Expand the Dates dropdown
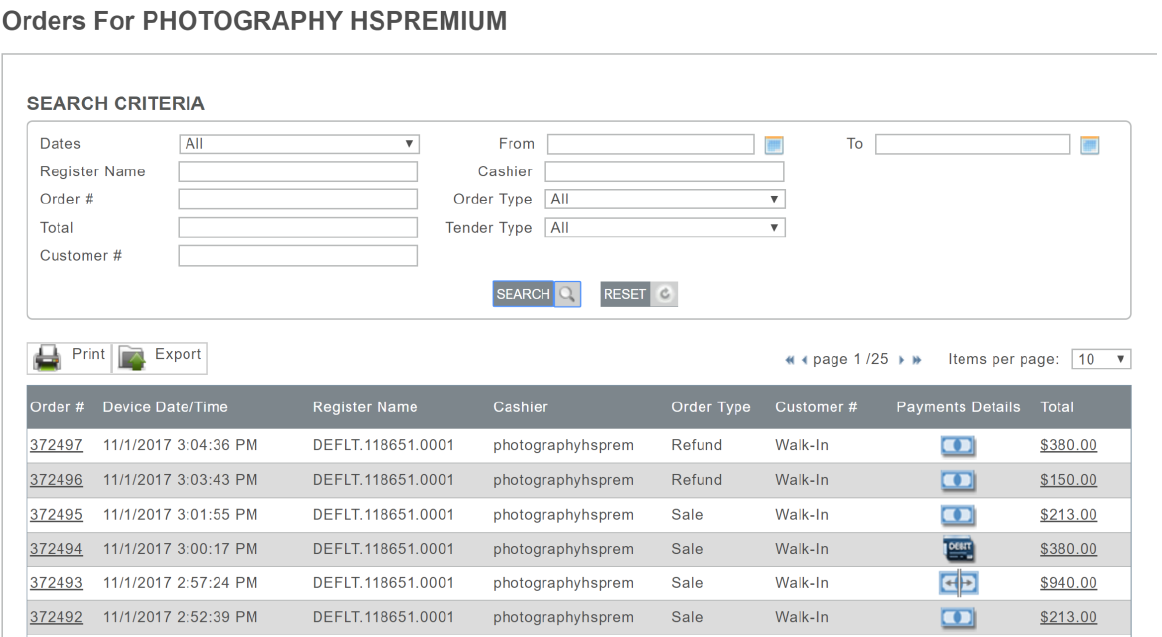This screenshot has height=637, width=1162. [x=299, y=144]
